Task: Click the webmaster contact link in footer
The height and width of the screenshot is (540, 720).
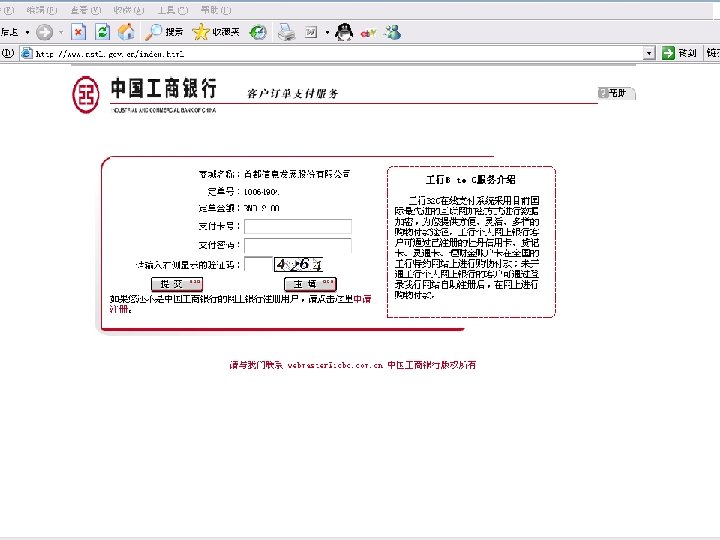Action: (335, 365)
